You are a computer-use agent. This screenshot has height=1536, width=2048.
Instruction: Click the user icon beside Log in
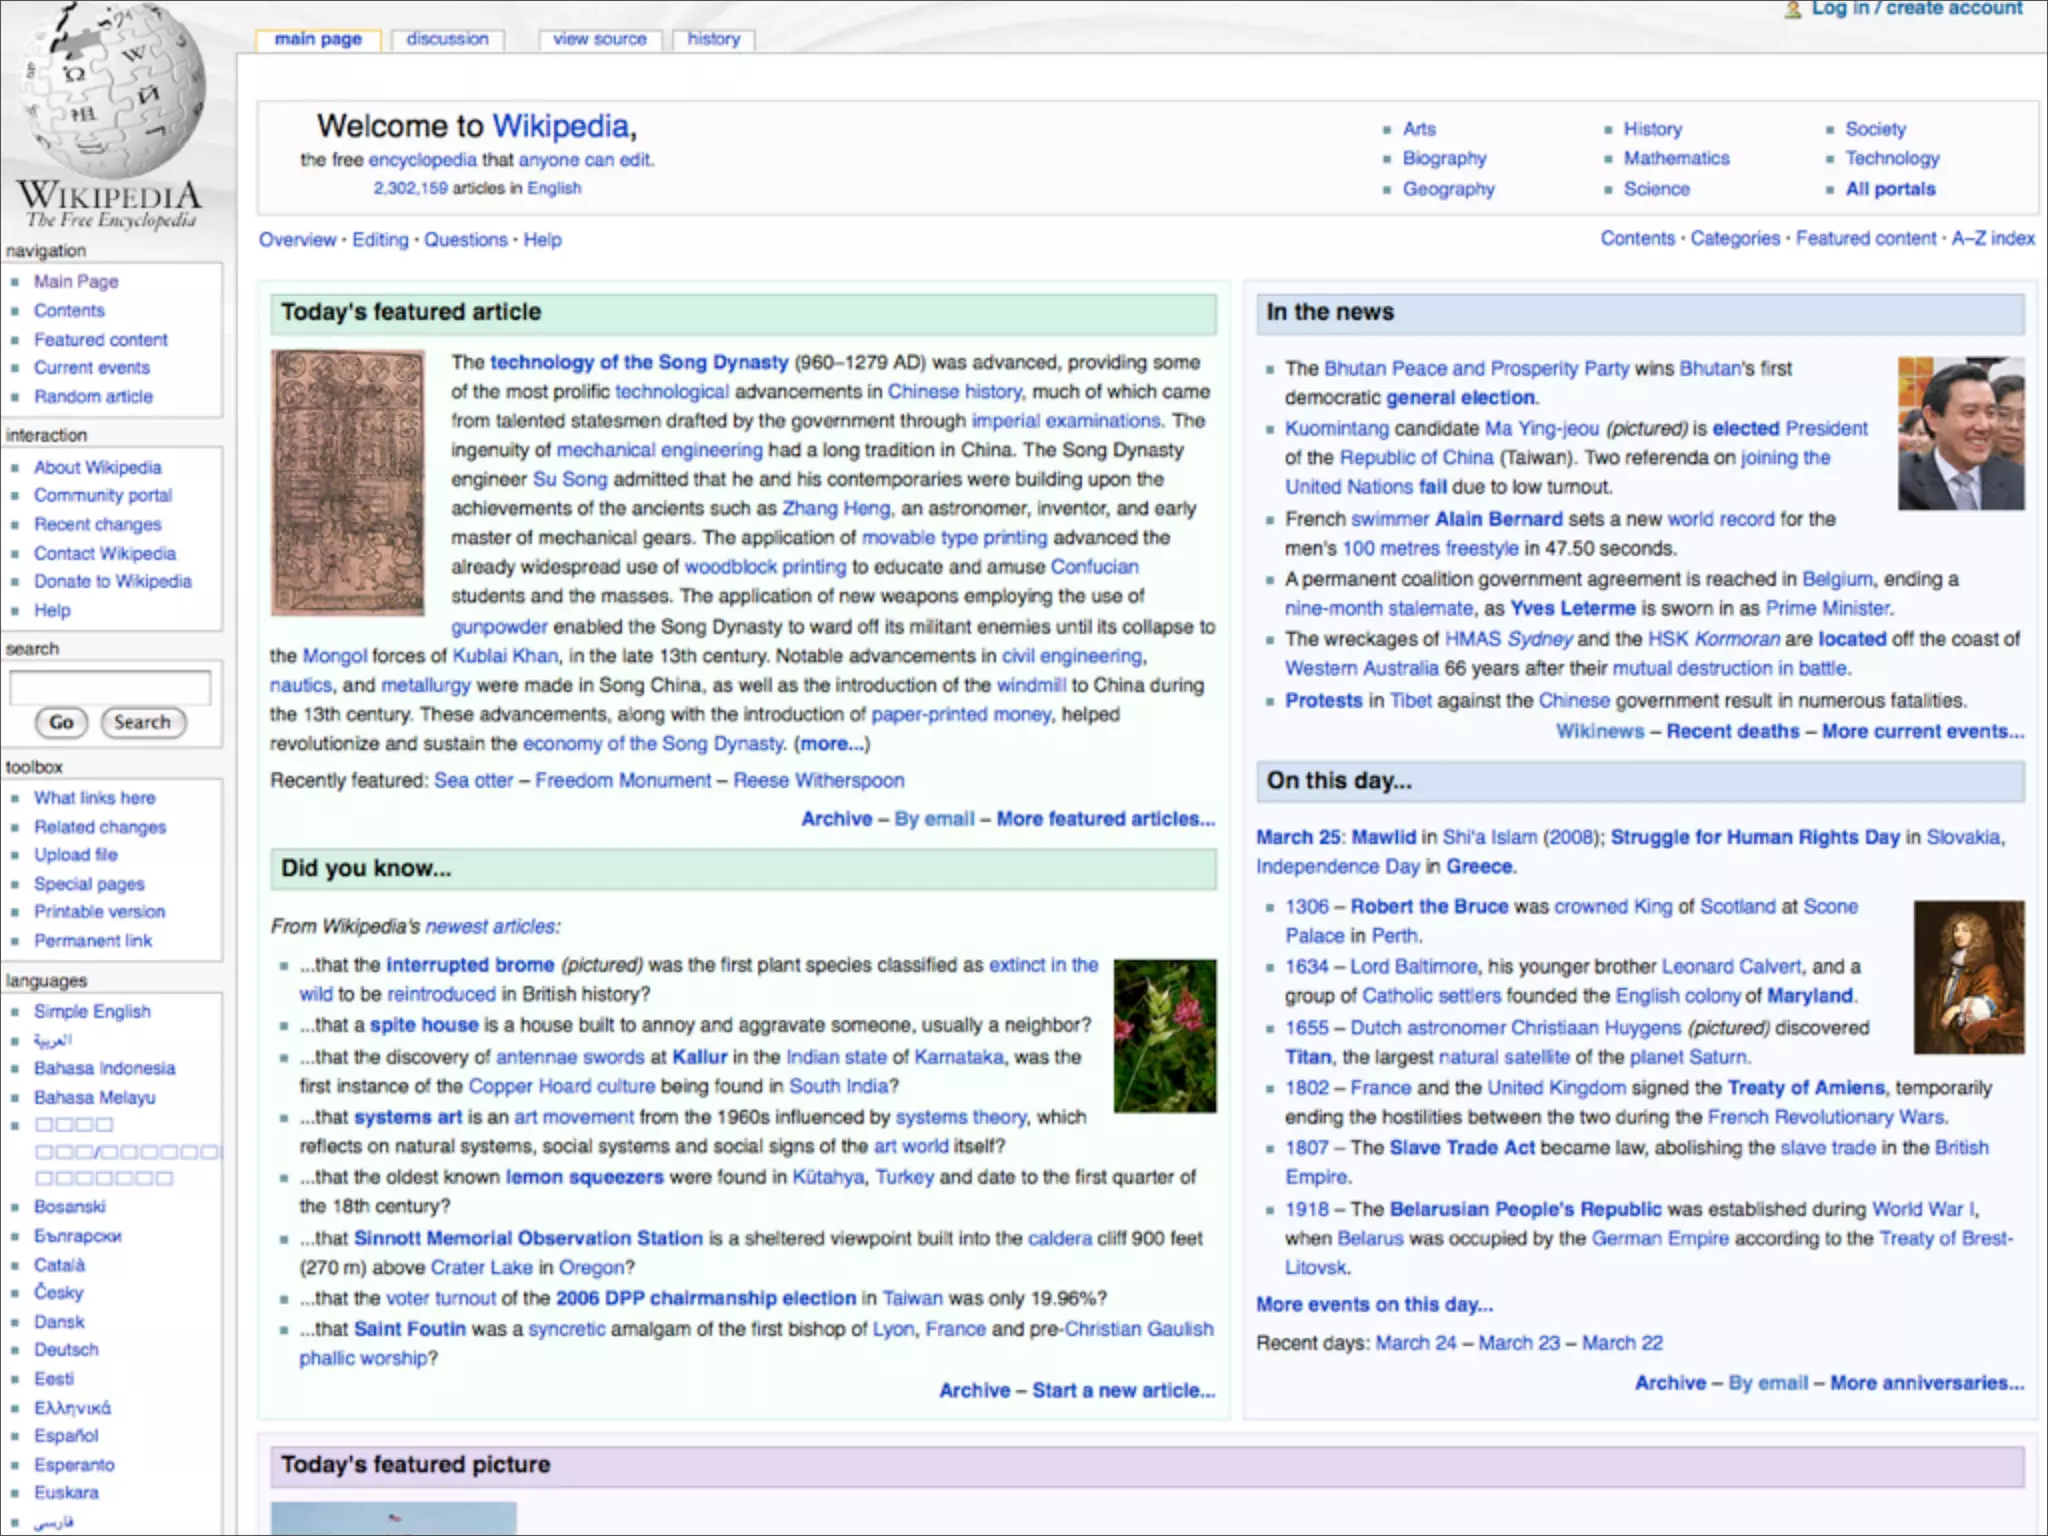(1792, 10)
